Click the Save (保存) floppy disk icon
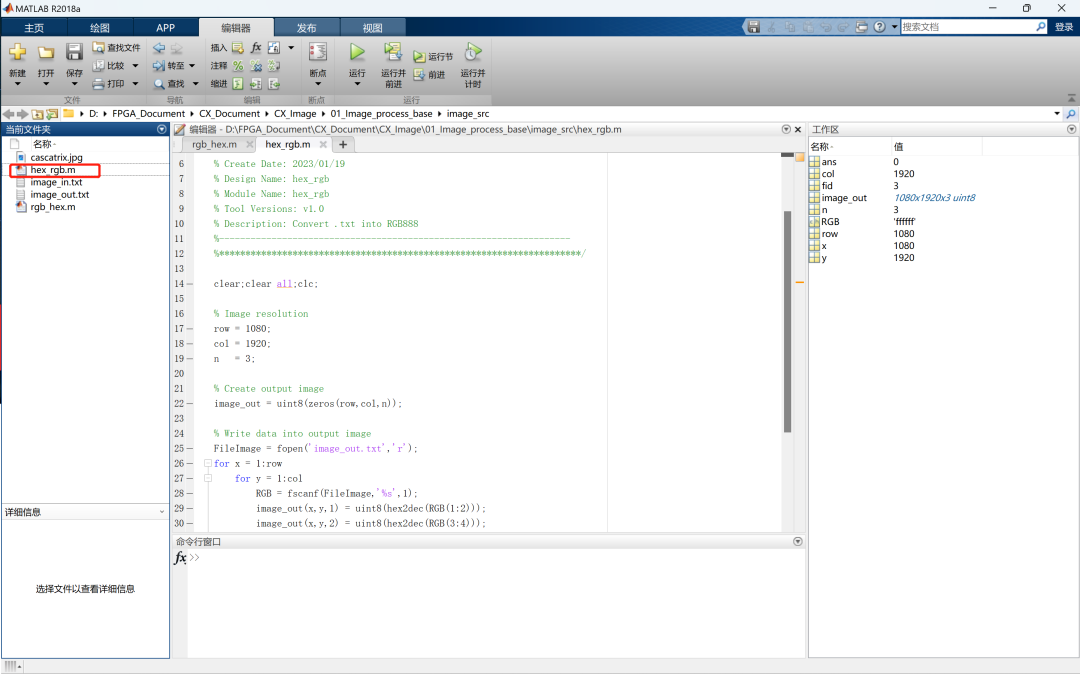The width and height of the screenshot is (1080, 674). (x=74, y=52)
